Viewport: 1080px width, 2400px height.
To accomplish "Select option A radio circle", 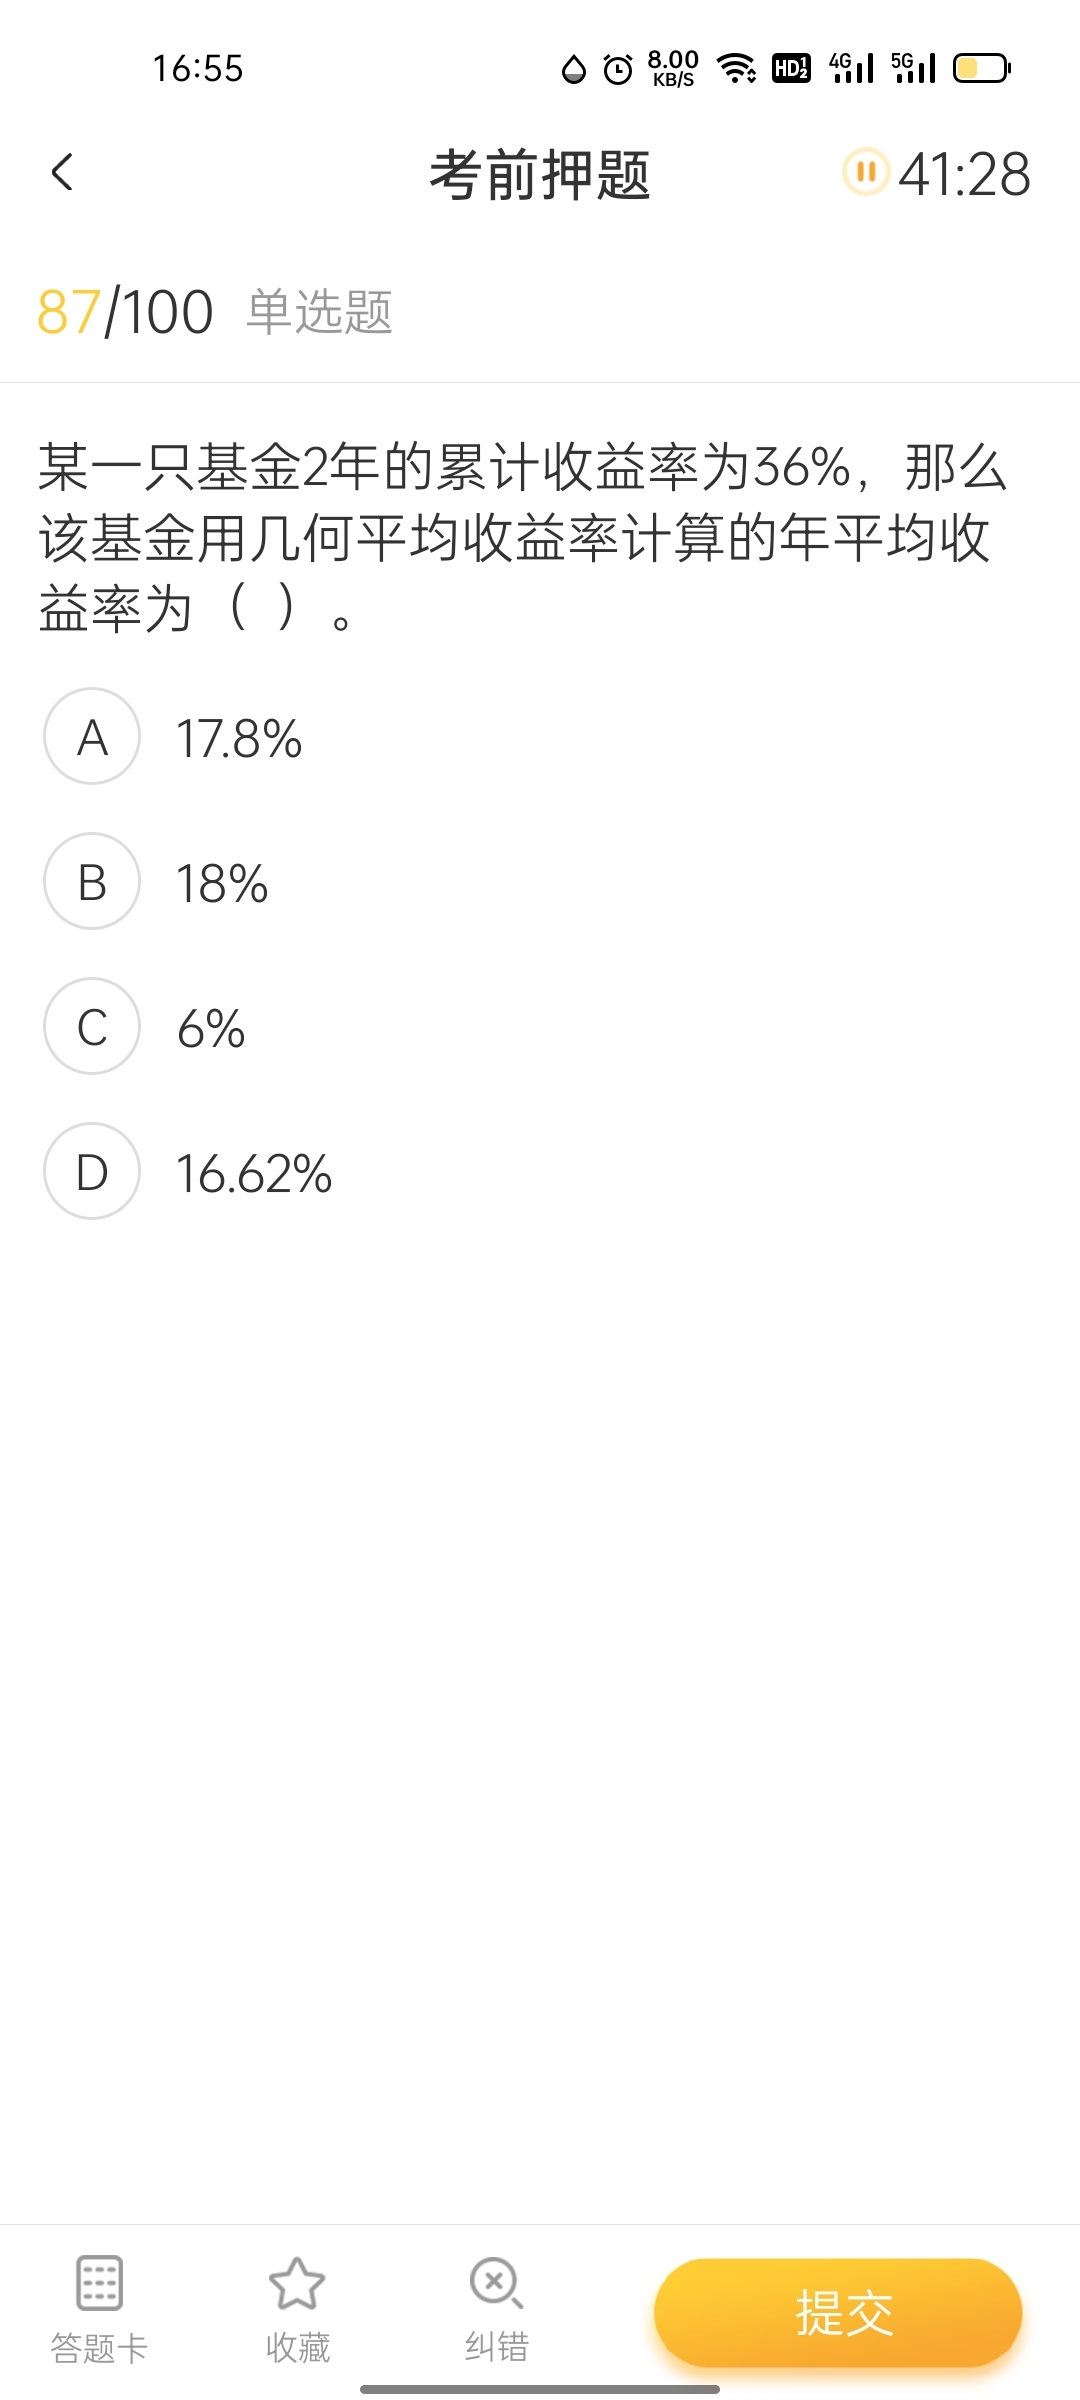I will click(x=92, y=737).
